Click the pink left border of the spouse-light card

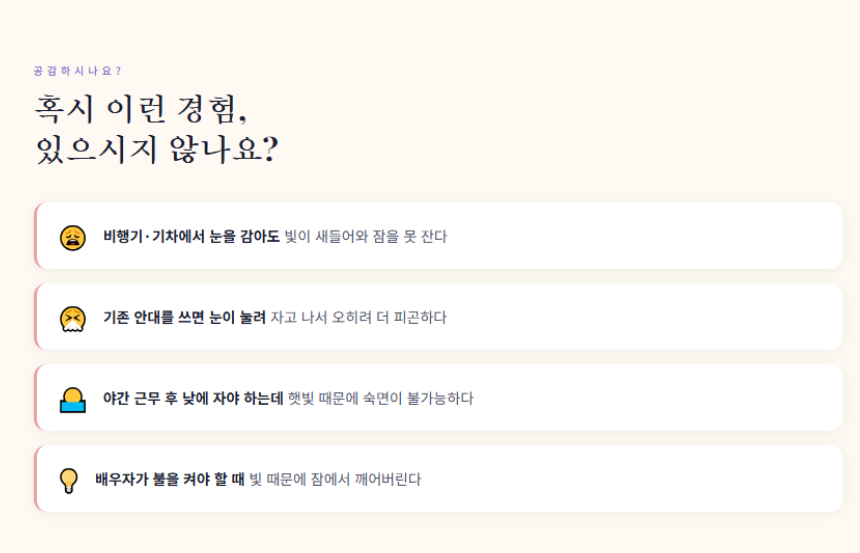36,480
